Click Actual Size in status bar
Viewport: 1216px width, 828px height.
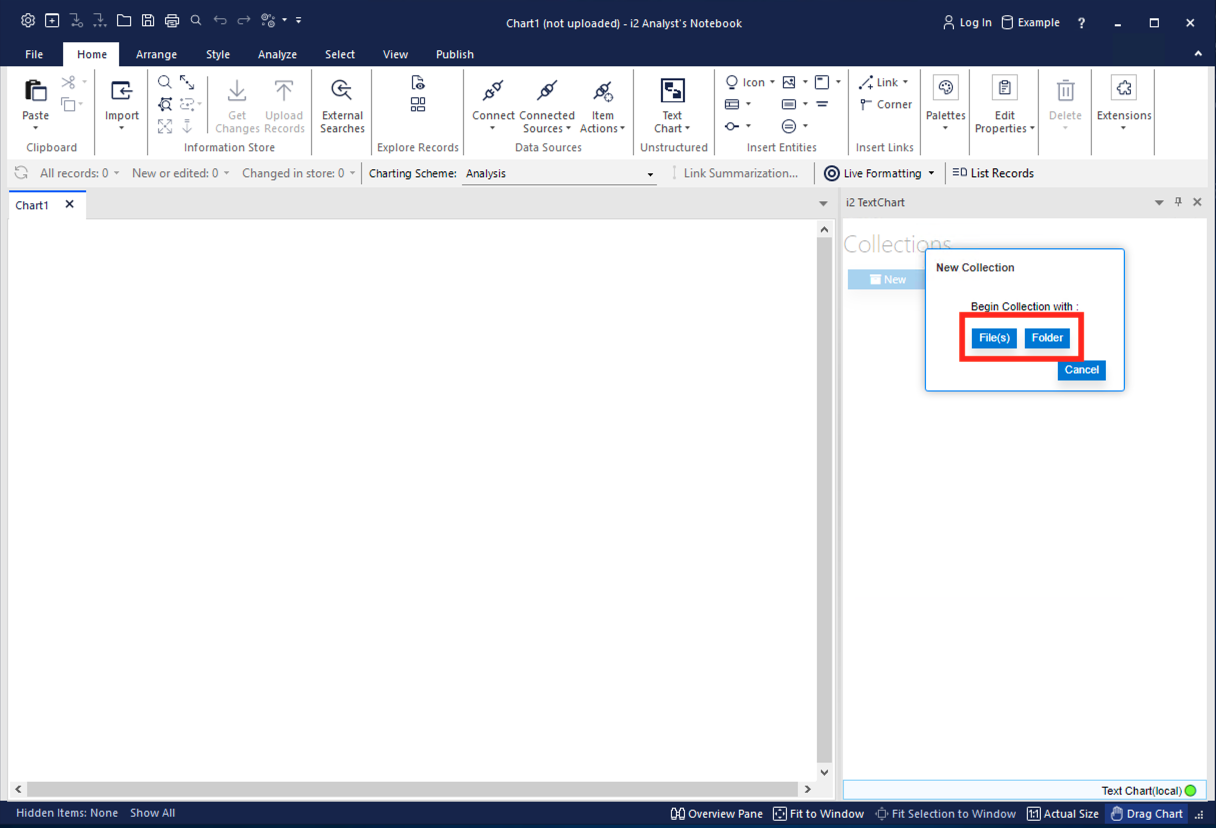1062,814
